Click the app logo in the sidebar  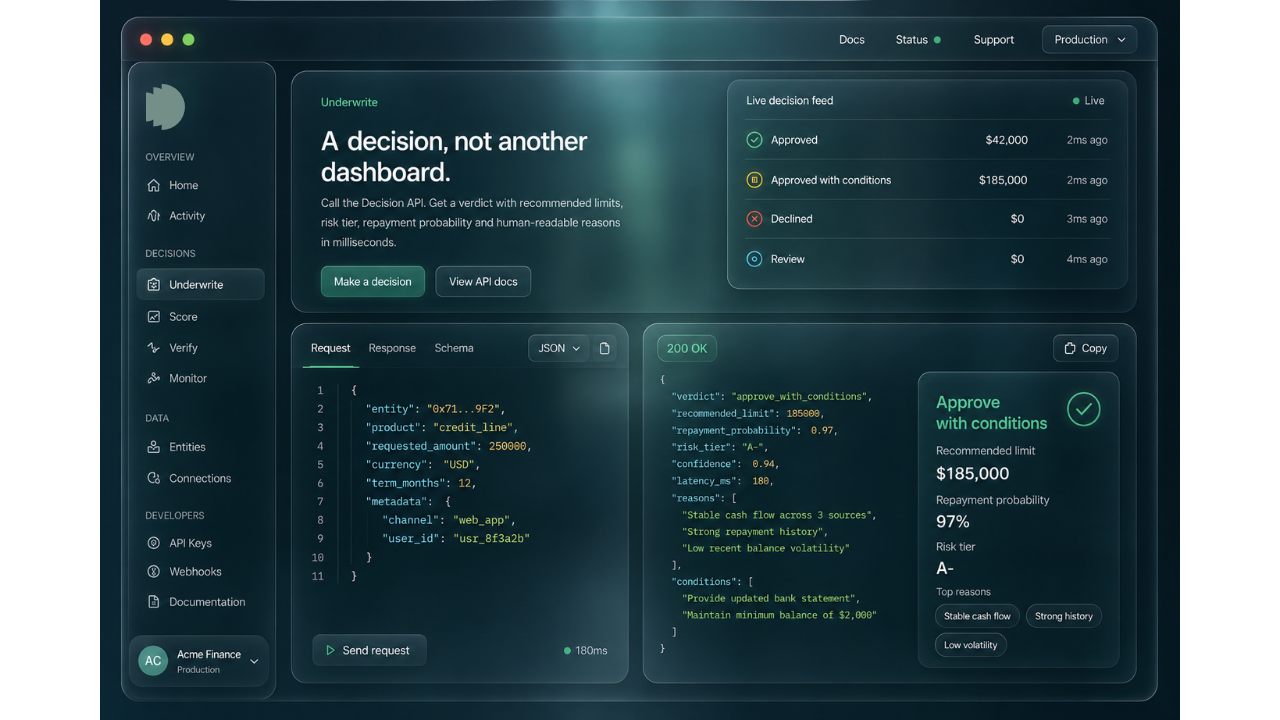pos(165,106)
